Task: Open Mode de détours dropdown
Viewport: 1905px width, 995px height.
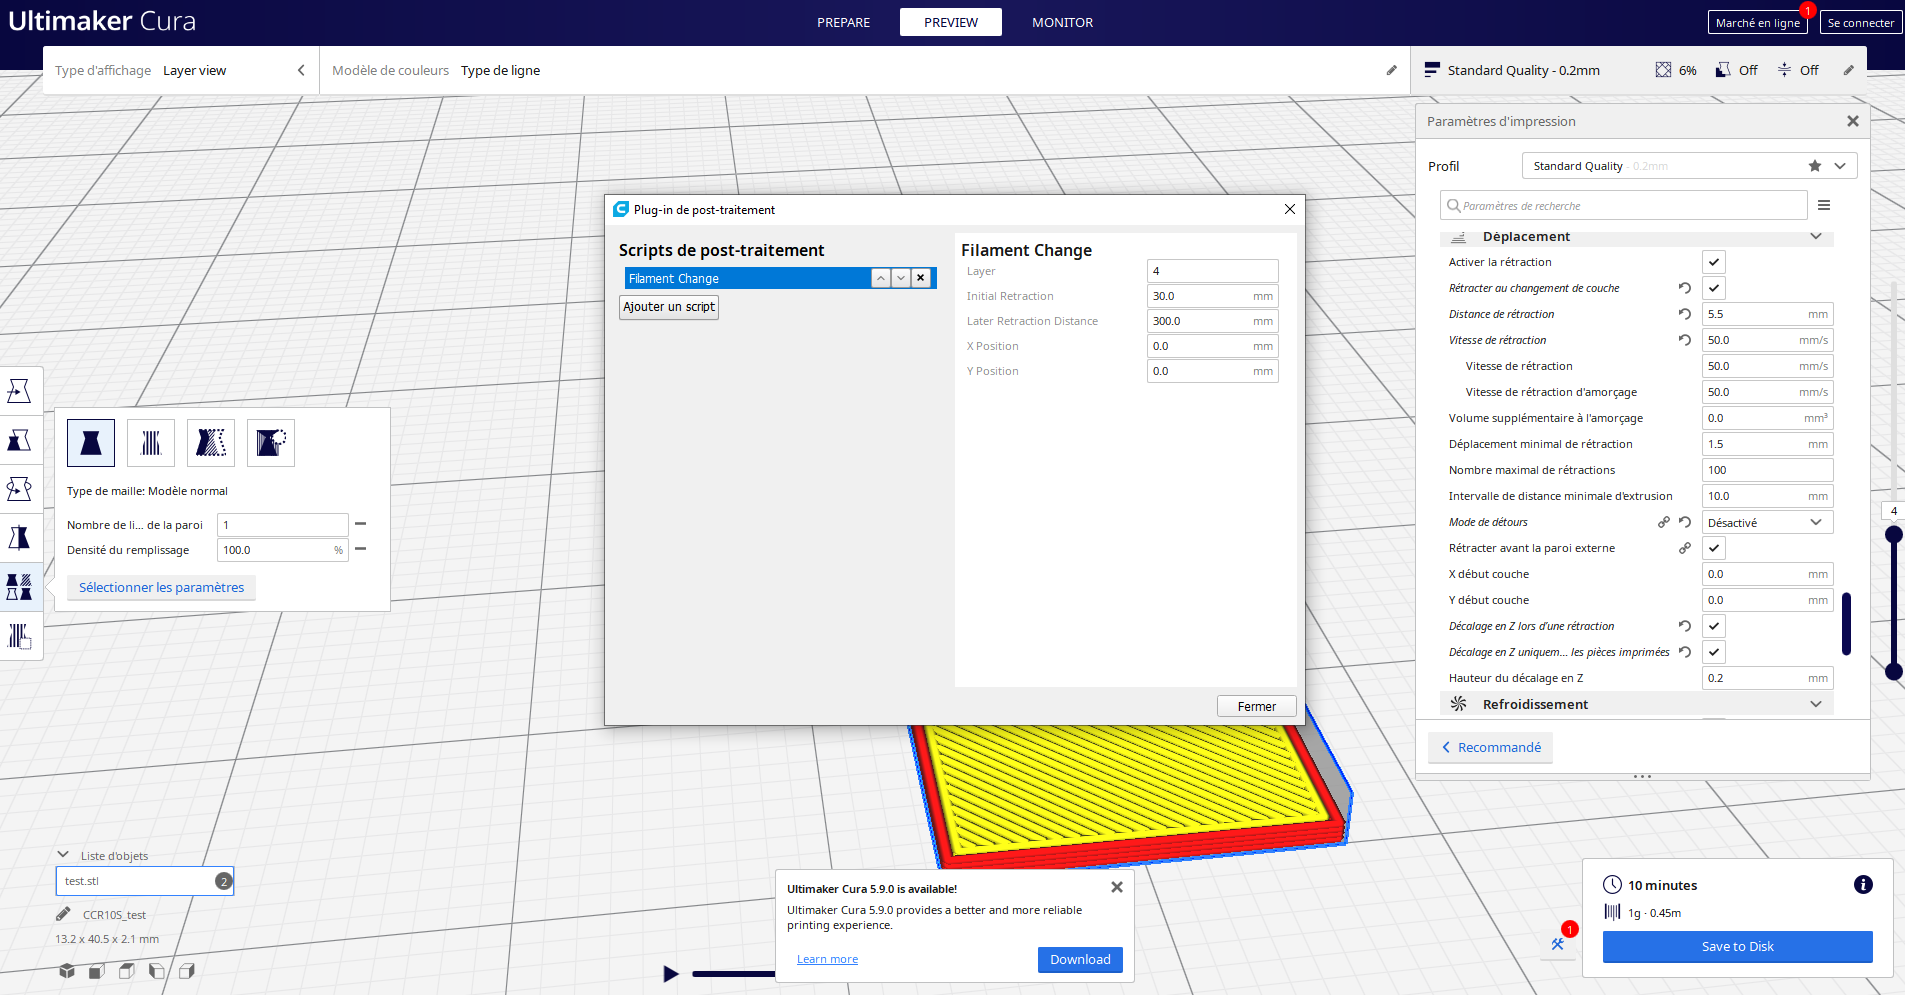Action: point(1767,522)
